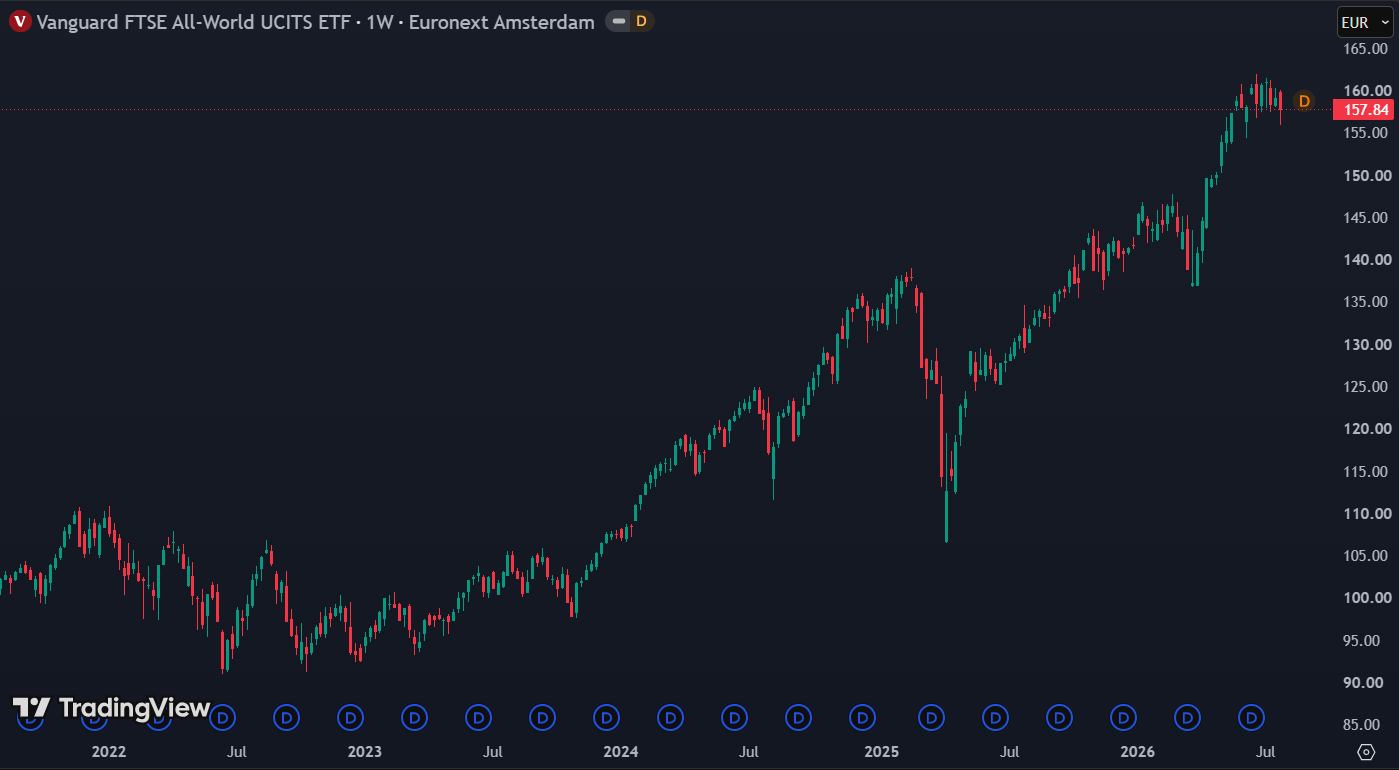Click the 140.00 price axis label
The image size is (1399, 770).
coord(1368,259)
